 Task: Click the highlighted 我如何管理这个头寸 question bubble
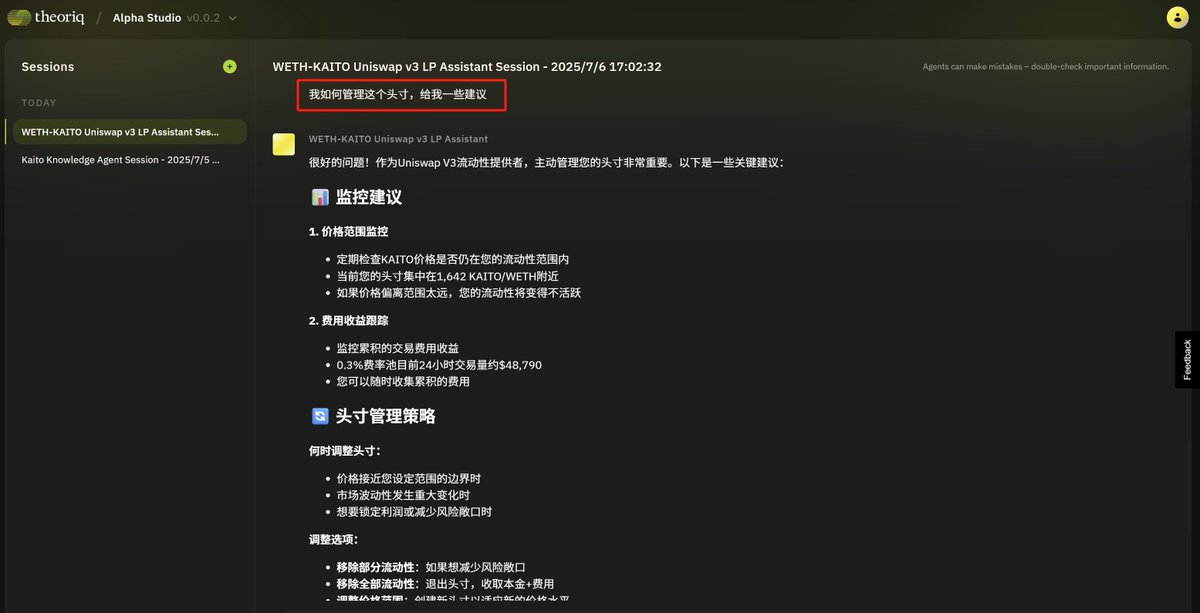[401, 96]
